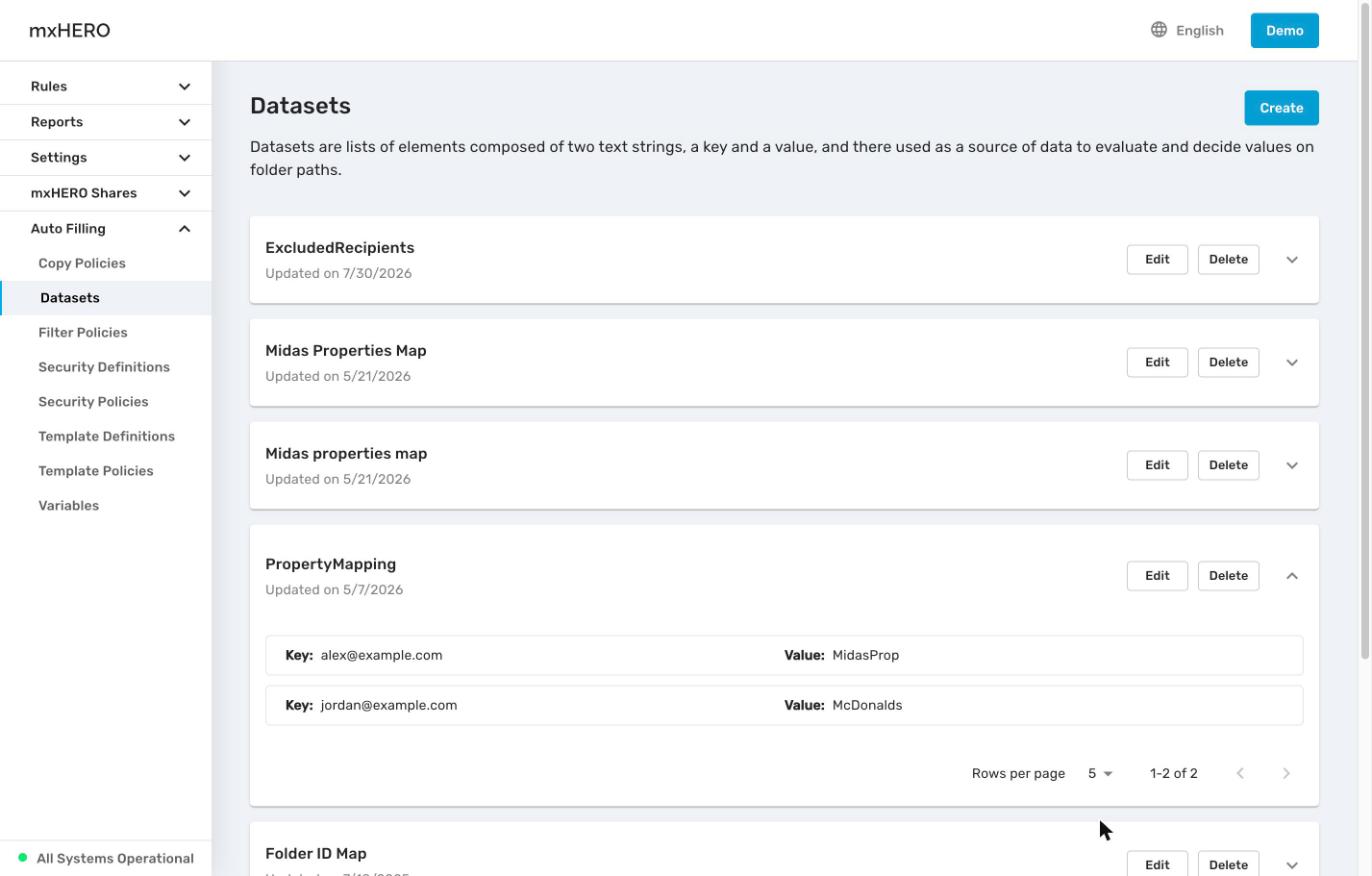Click the green system status dot
The height and width of the screenshot is (876, 1372).
point(23,858)
